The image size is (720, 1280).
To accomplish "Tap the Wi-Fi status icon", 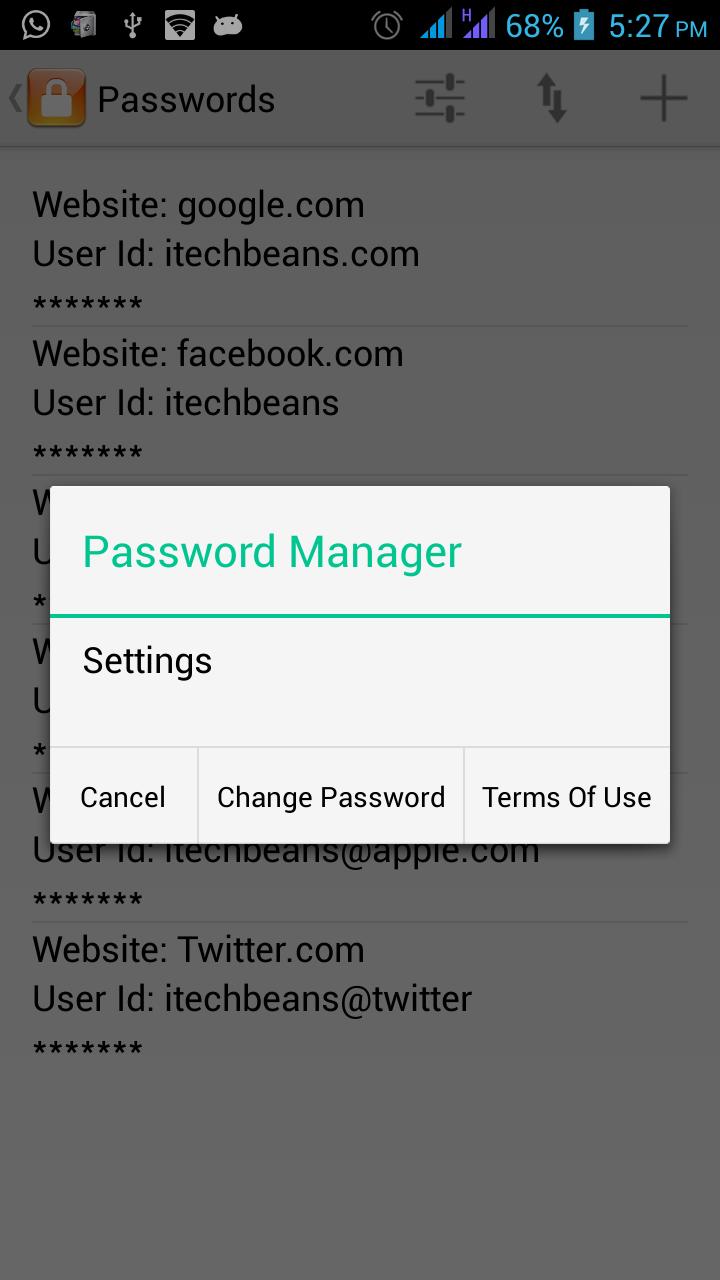I will 180,25.
